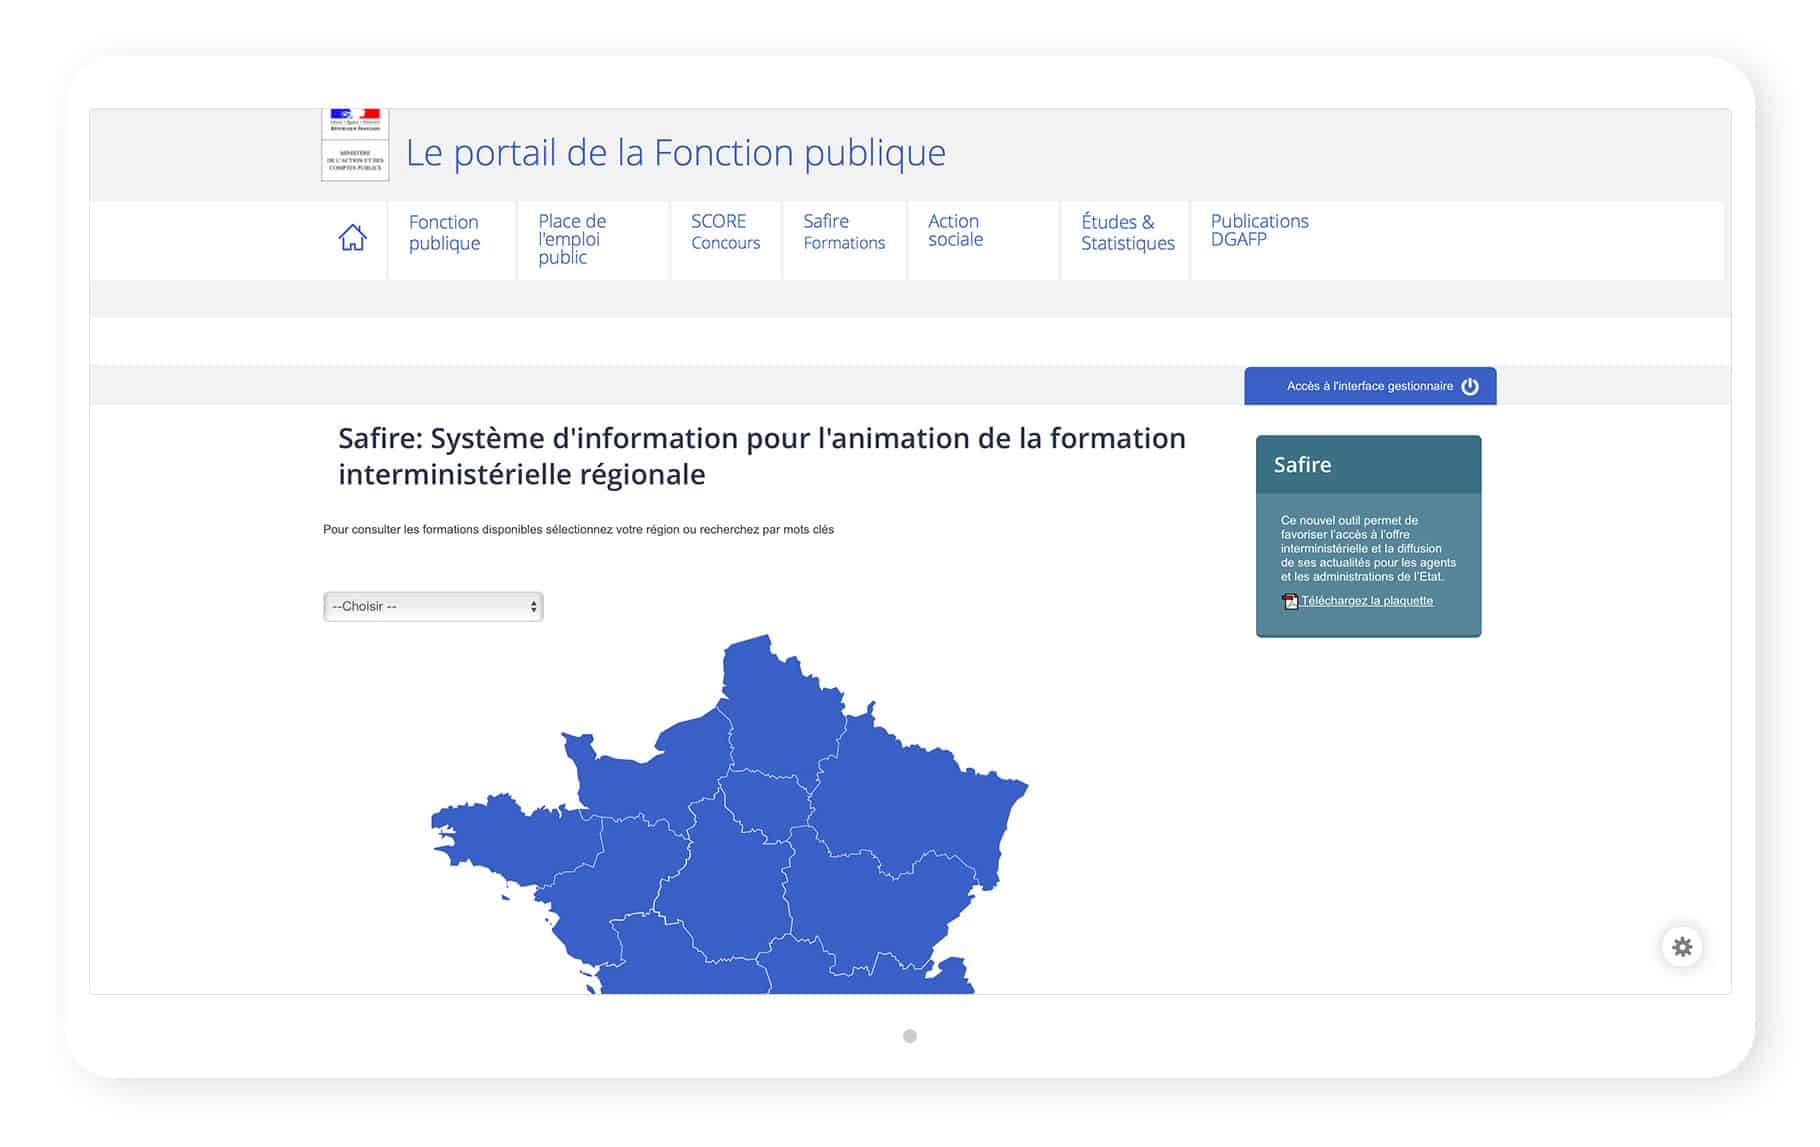Open Place de l'emploi public menu
1820x1147 pixels.
[x=571, y=239]
